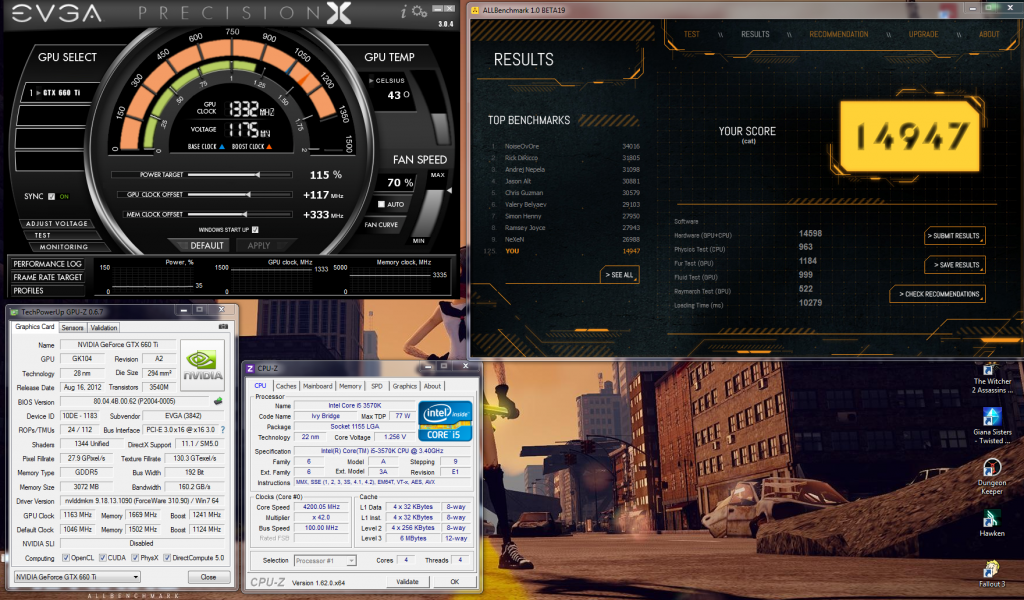The height and width of the screenshot is (600, 1024).
Task: Switch to the Sensors tab in GPU-Z
Action: click(x=72, y=328)
